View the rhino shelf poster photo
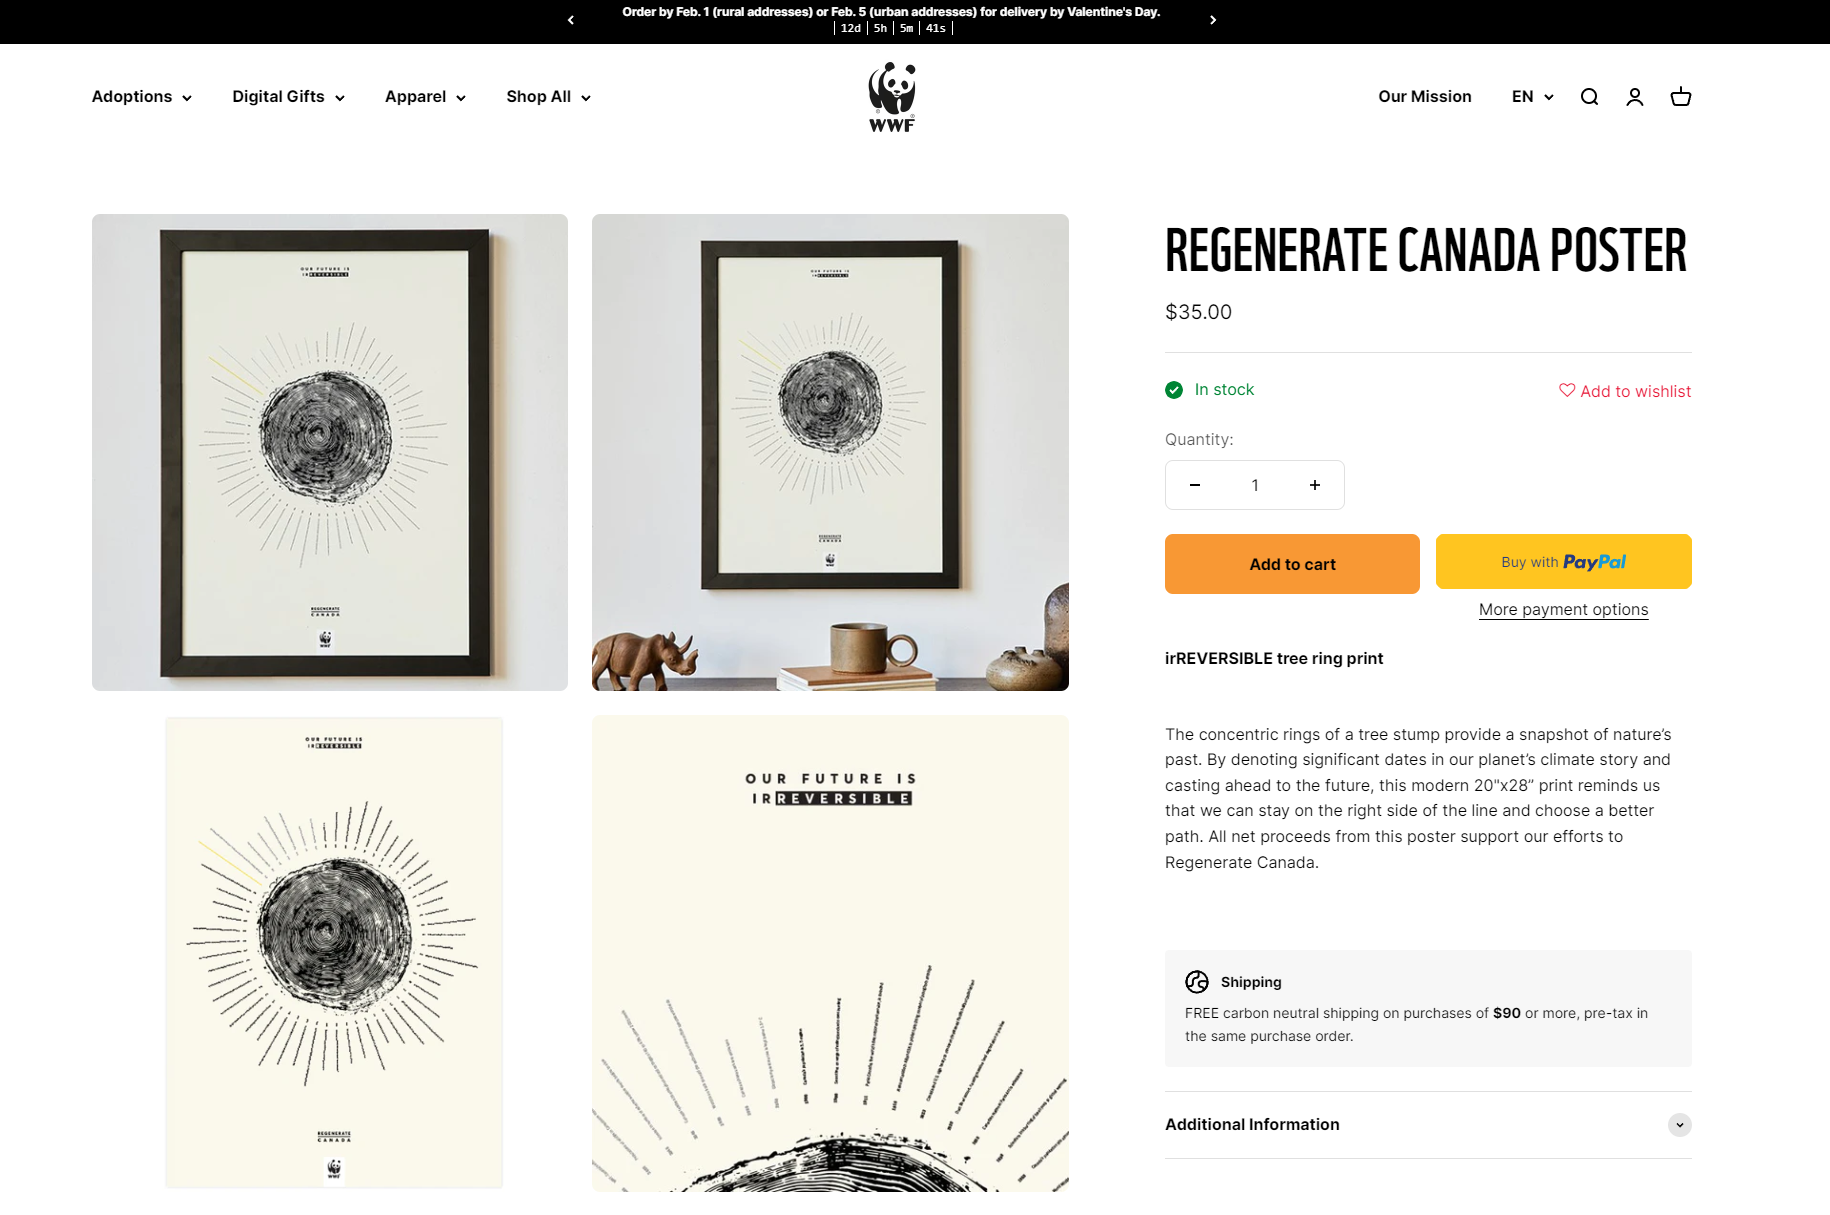Screen dimensions: 1830x1215 coord(830,452)
